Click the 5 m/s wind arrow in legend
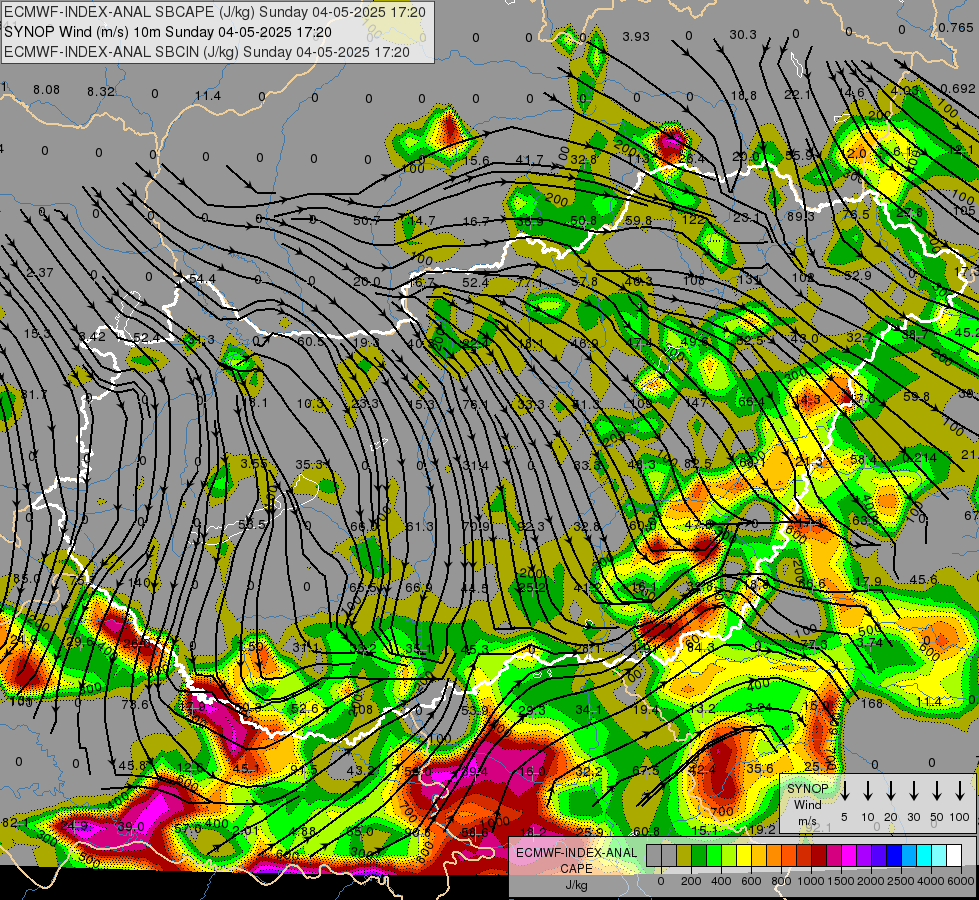 click(844, 791)
